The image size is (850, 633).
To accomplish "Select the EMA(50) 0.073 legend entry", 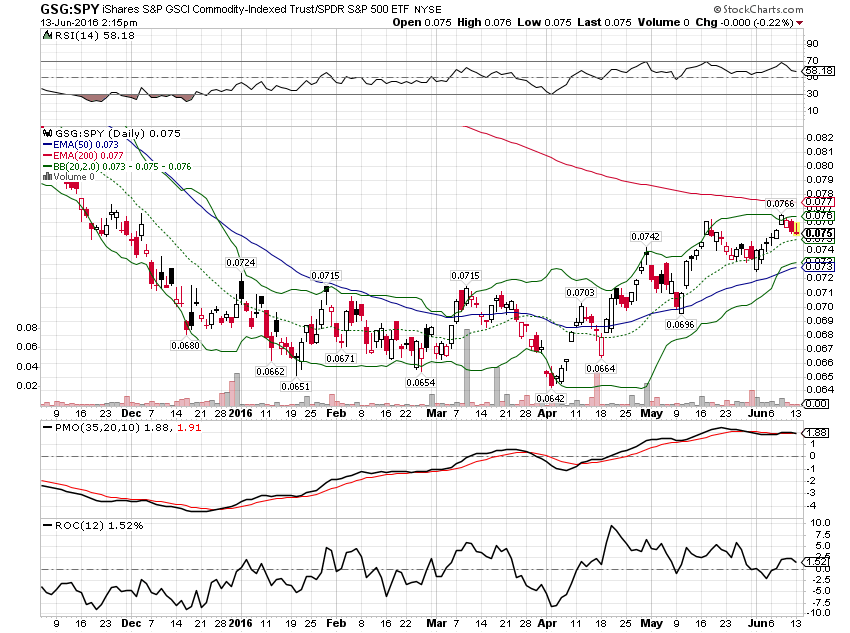I will pos(86,145).
